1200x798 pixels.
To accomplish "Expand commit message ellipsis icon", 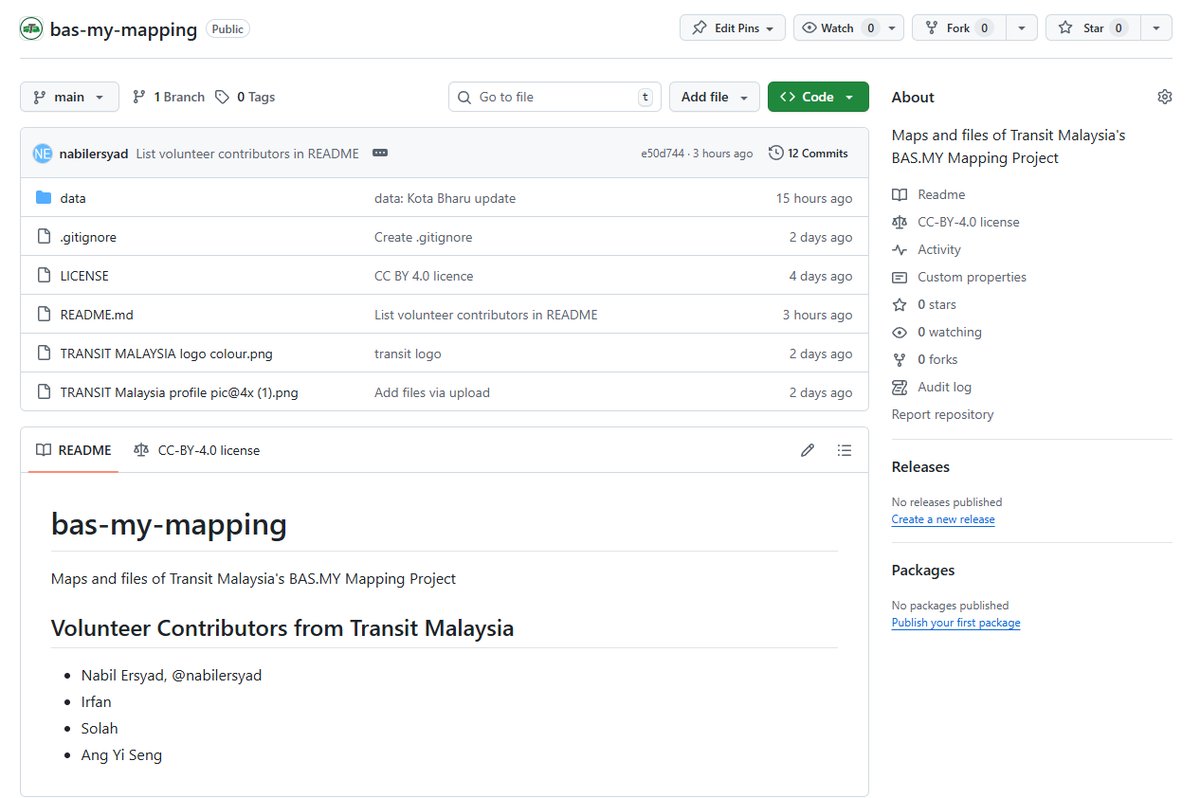I will coord(380,153).
